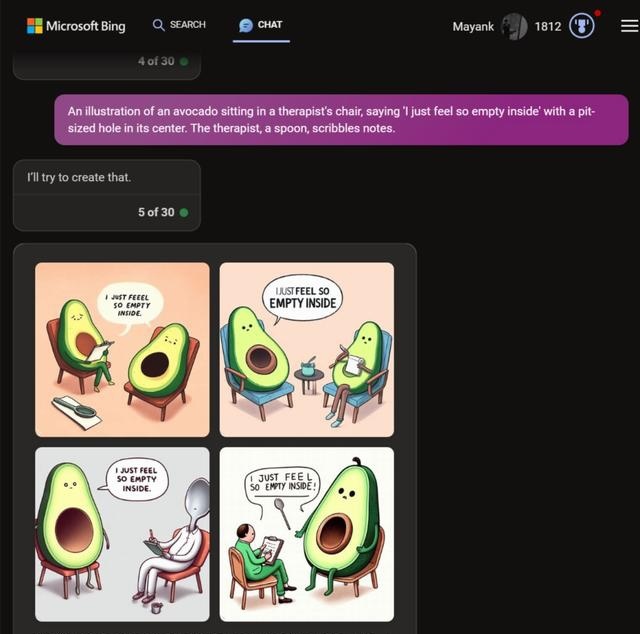This screenshot has width=640, height=634.
Task: Click the Mayank account name
Action: (473, 27)
